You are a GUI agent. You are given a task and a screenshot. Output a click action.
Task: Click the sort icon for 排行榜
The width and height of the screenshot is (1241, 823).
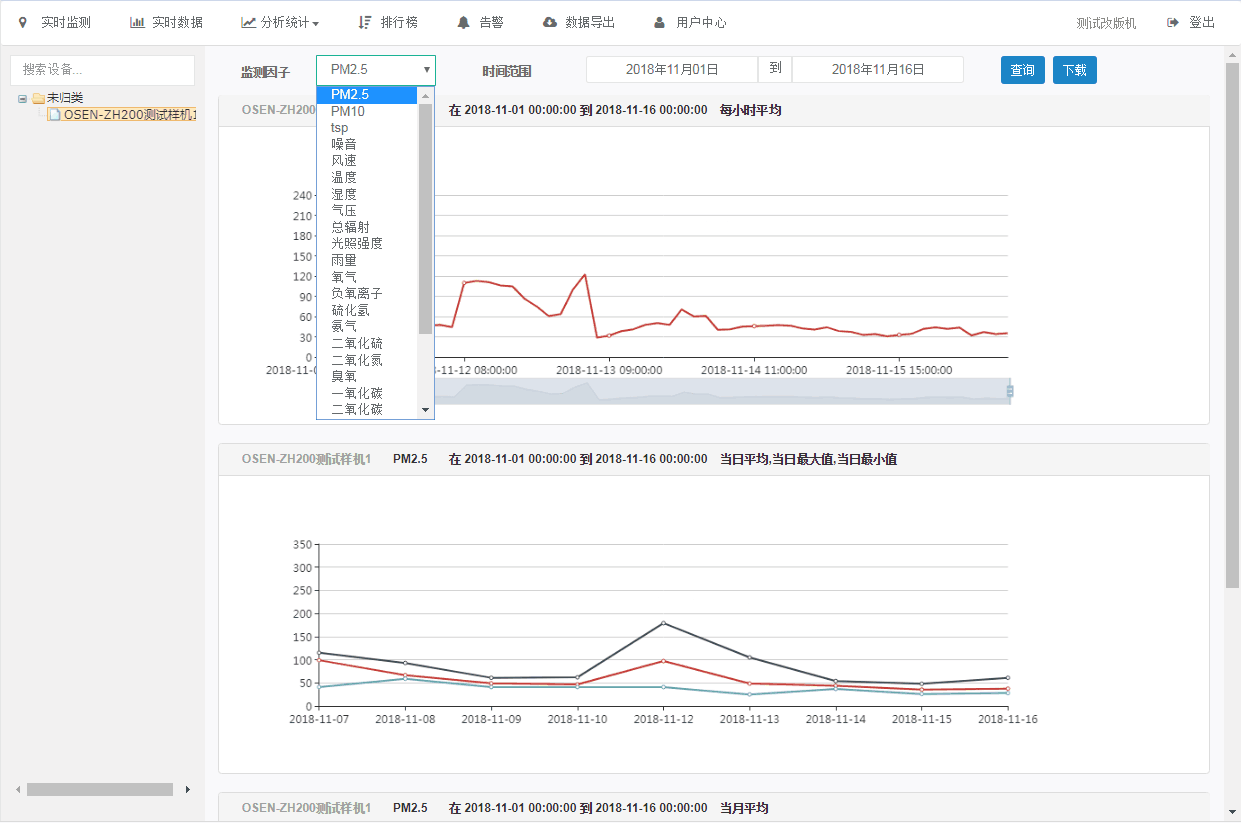[365, 22]
